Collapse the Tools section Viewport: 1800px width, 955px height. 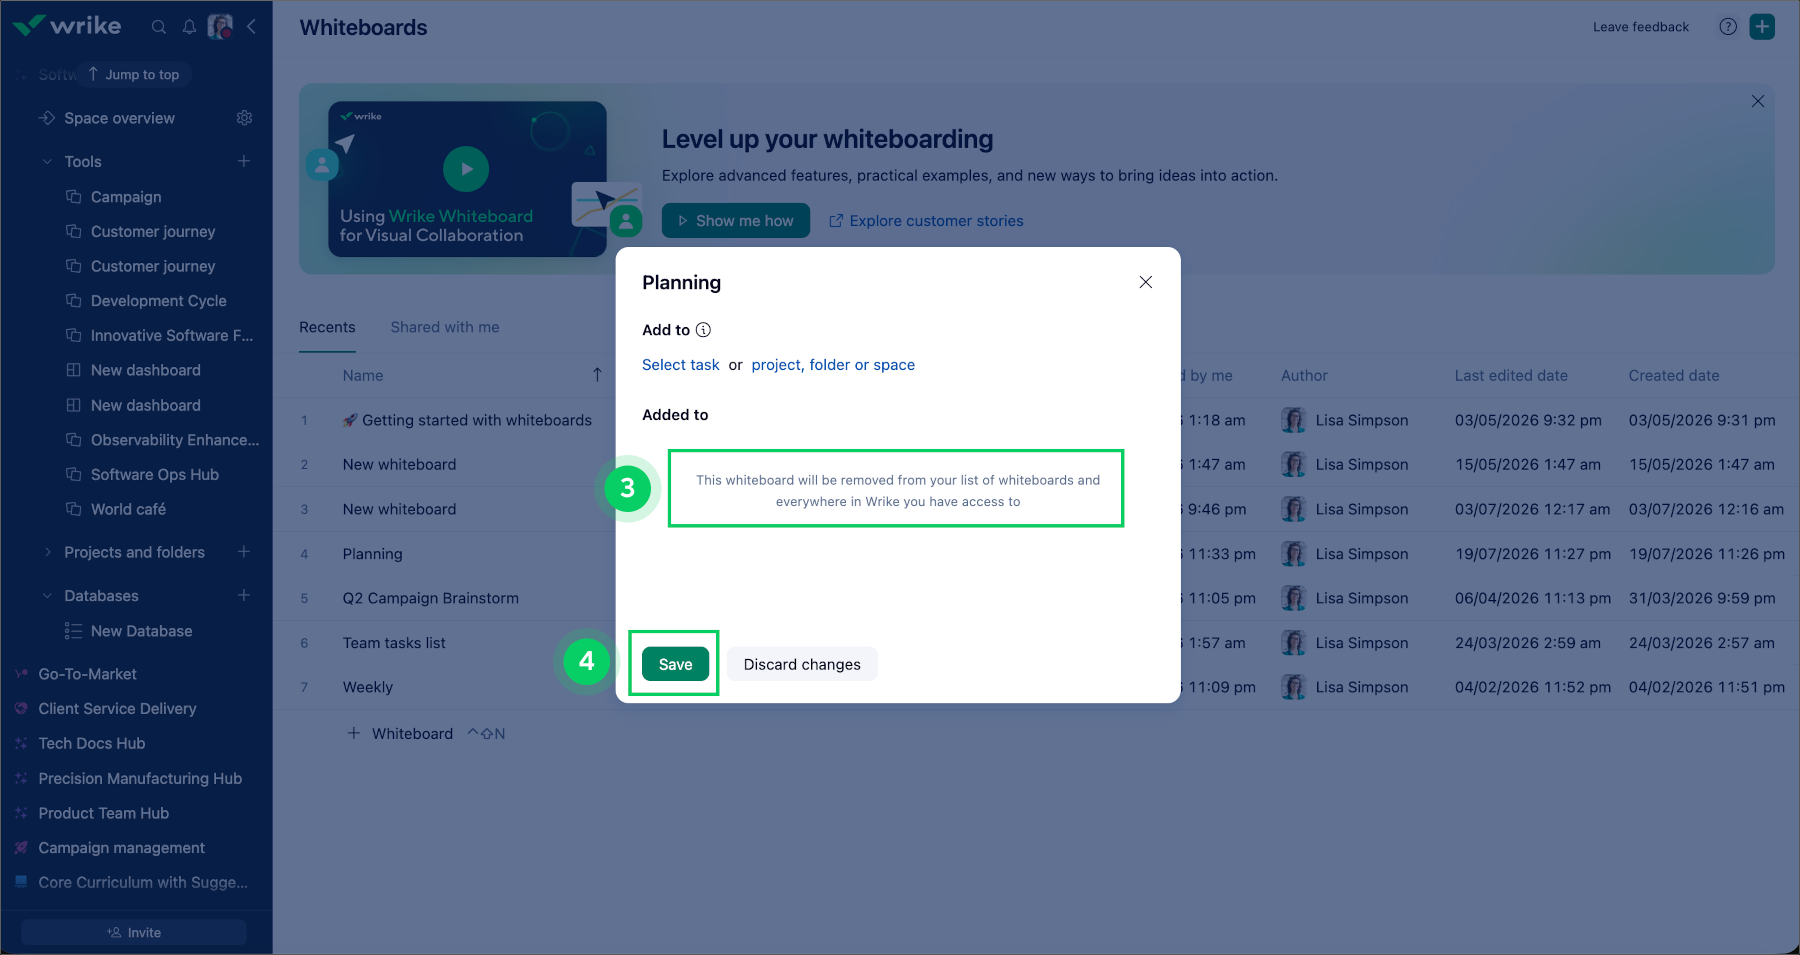tap(47, 161)
